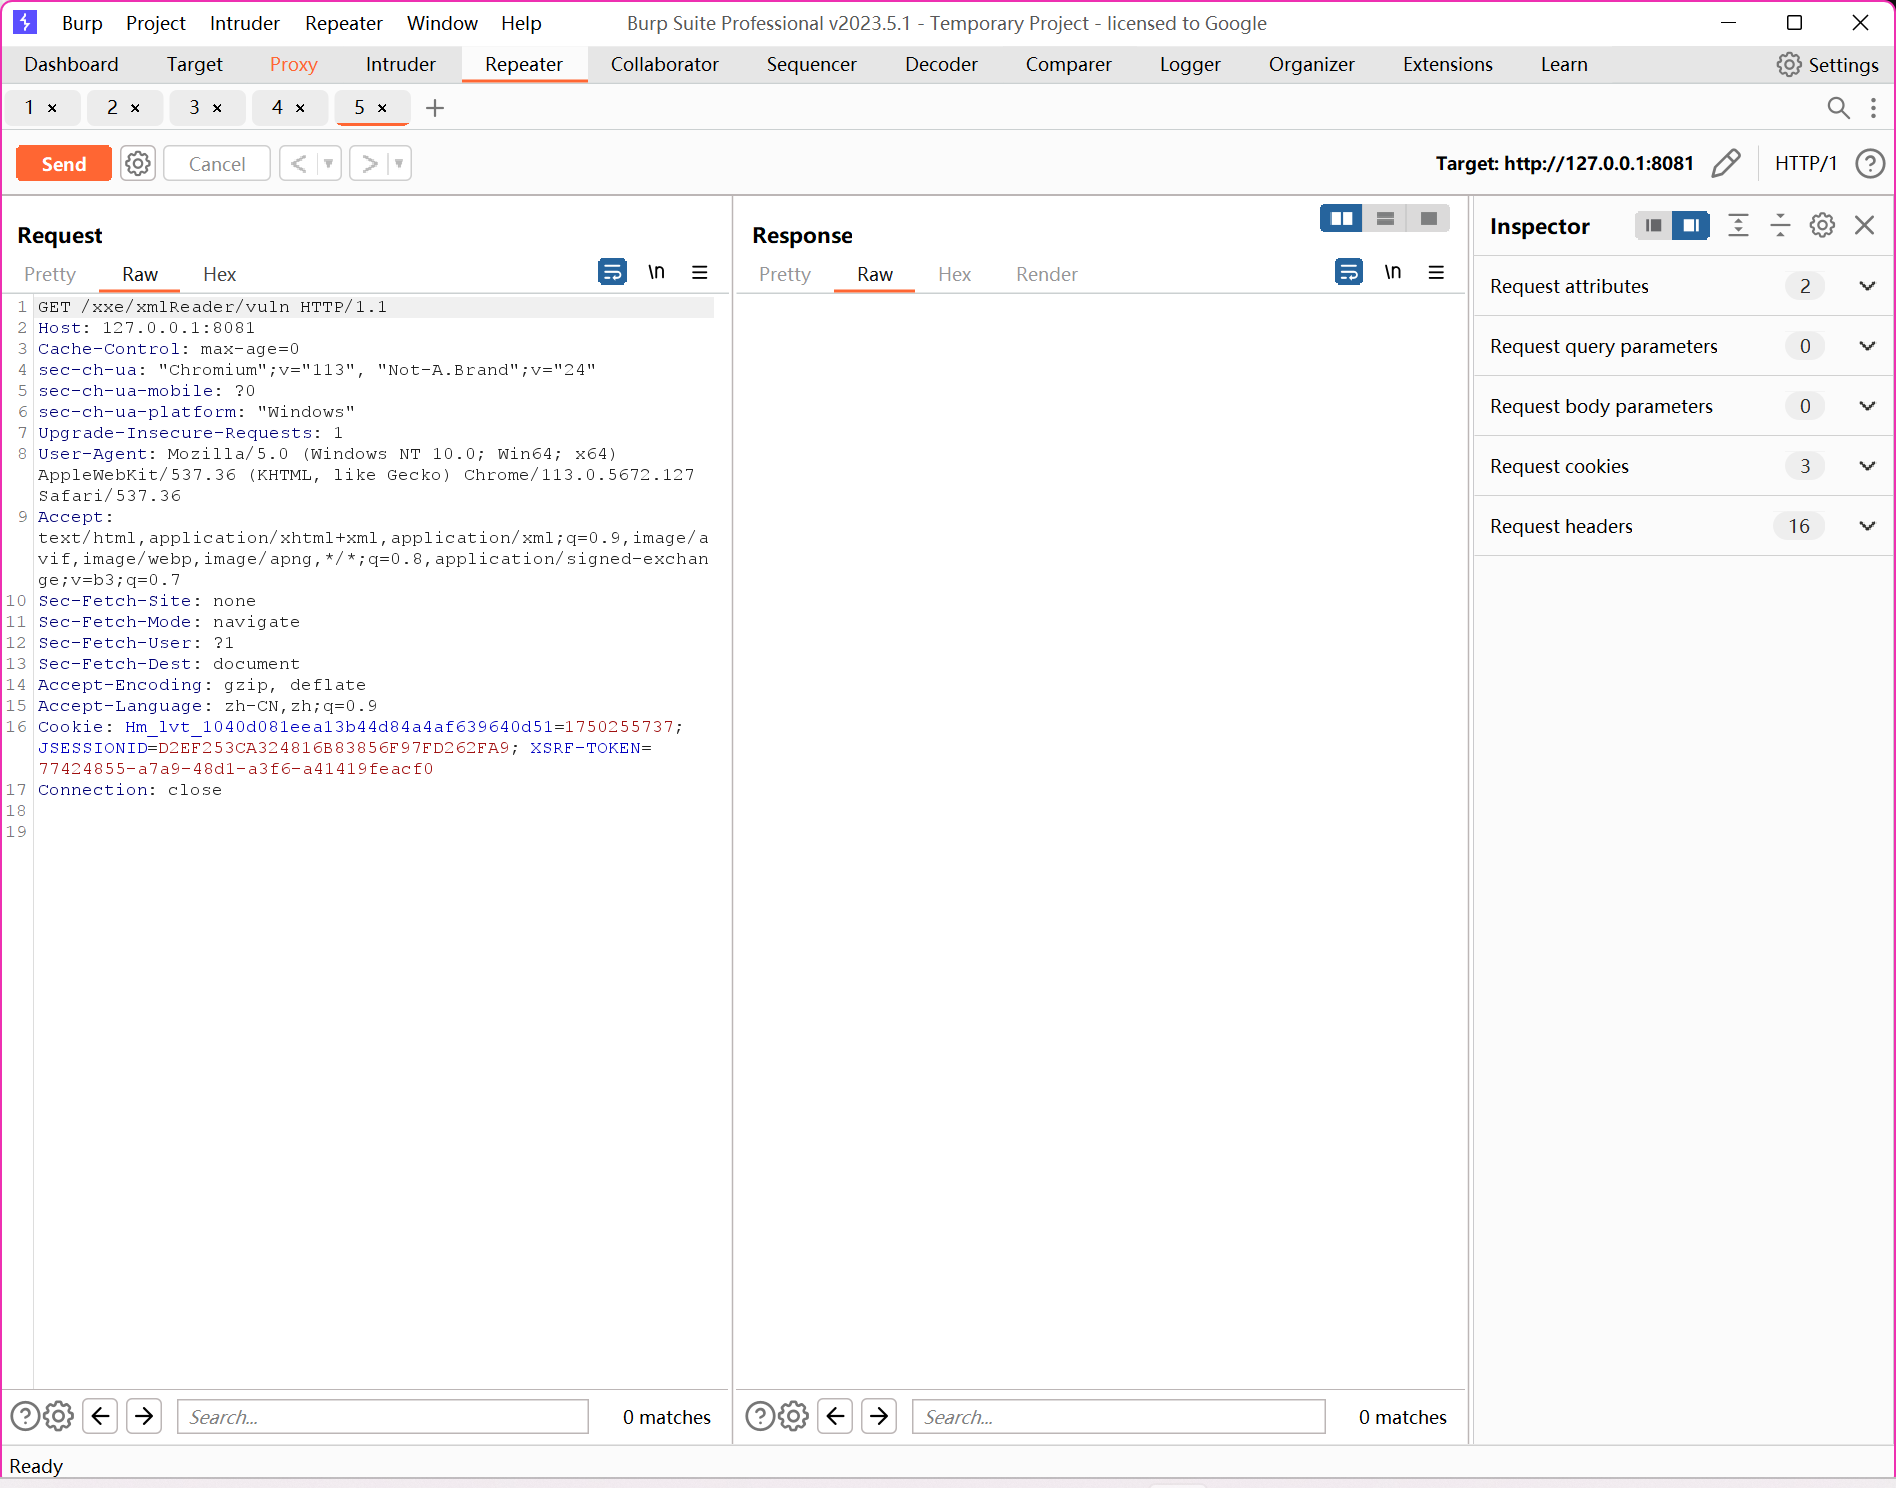1896x1488 pixels.
Task: Open the Help menu
Action: tap(521, 23)
